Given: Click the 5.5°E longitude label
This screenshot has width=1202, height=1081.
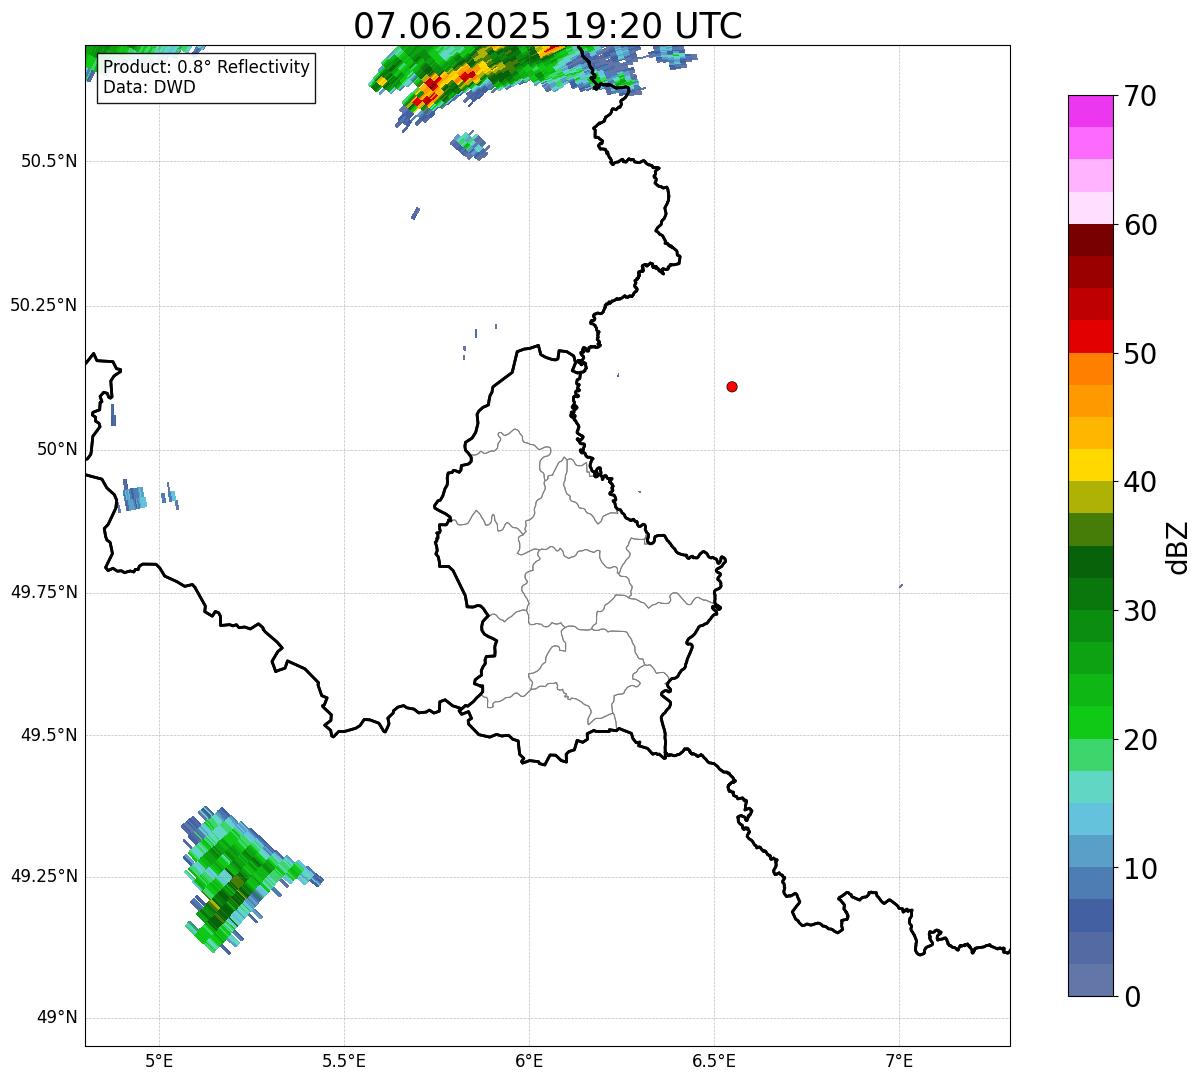Looking at the screenshot, I should [x=345, y=1061].
